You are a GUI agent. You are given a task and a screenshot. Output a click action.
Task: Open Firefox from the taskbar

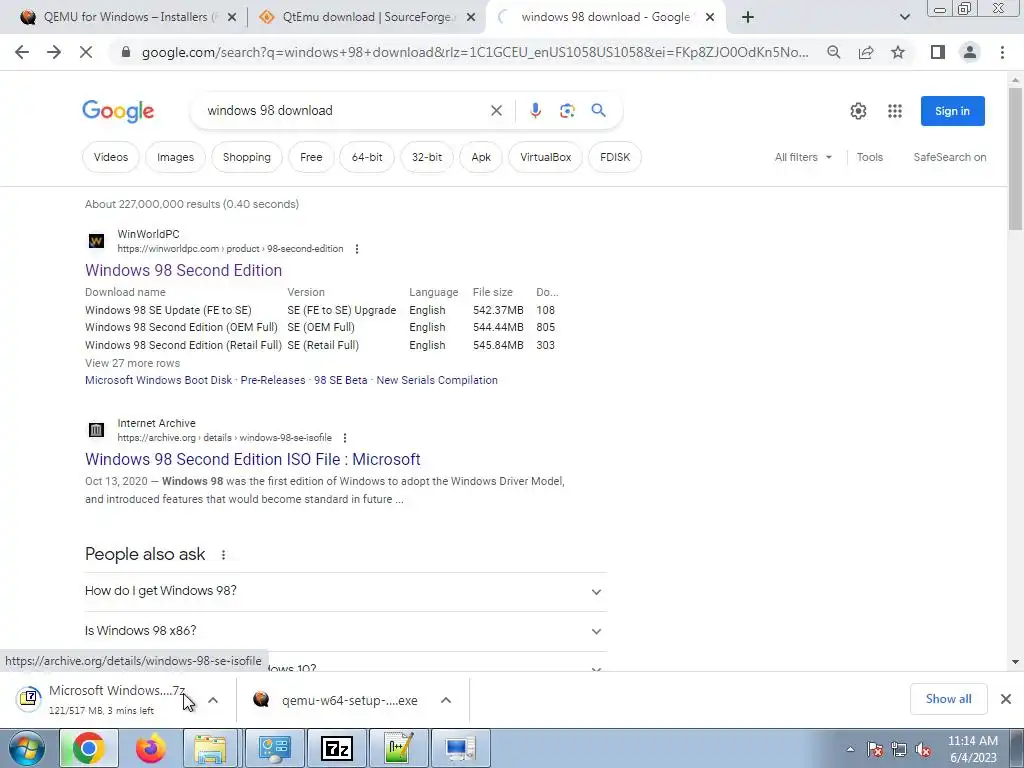[x=150, y=748]
